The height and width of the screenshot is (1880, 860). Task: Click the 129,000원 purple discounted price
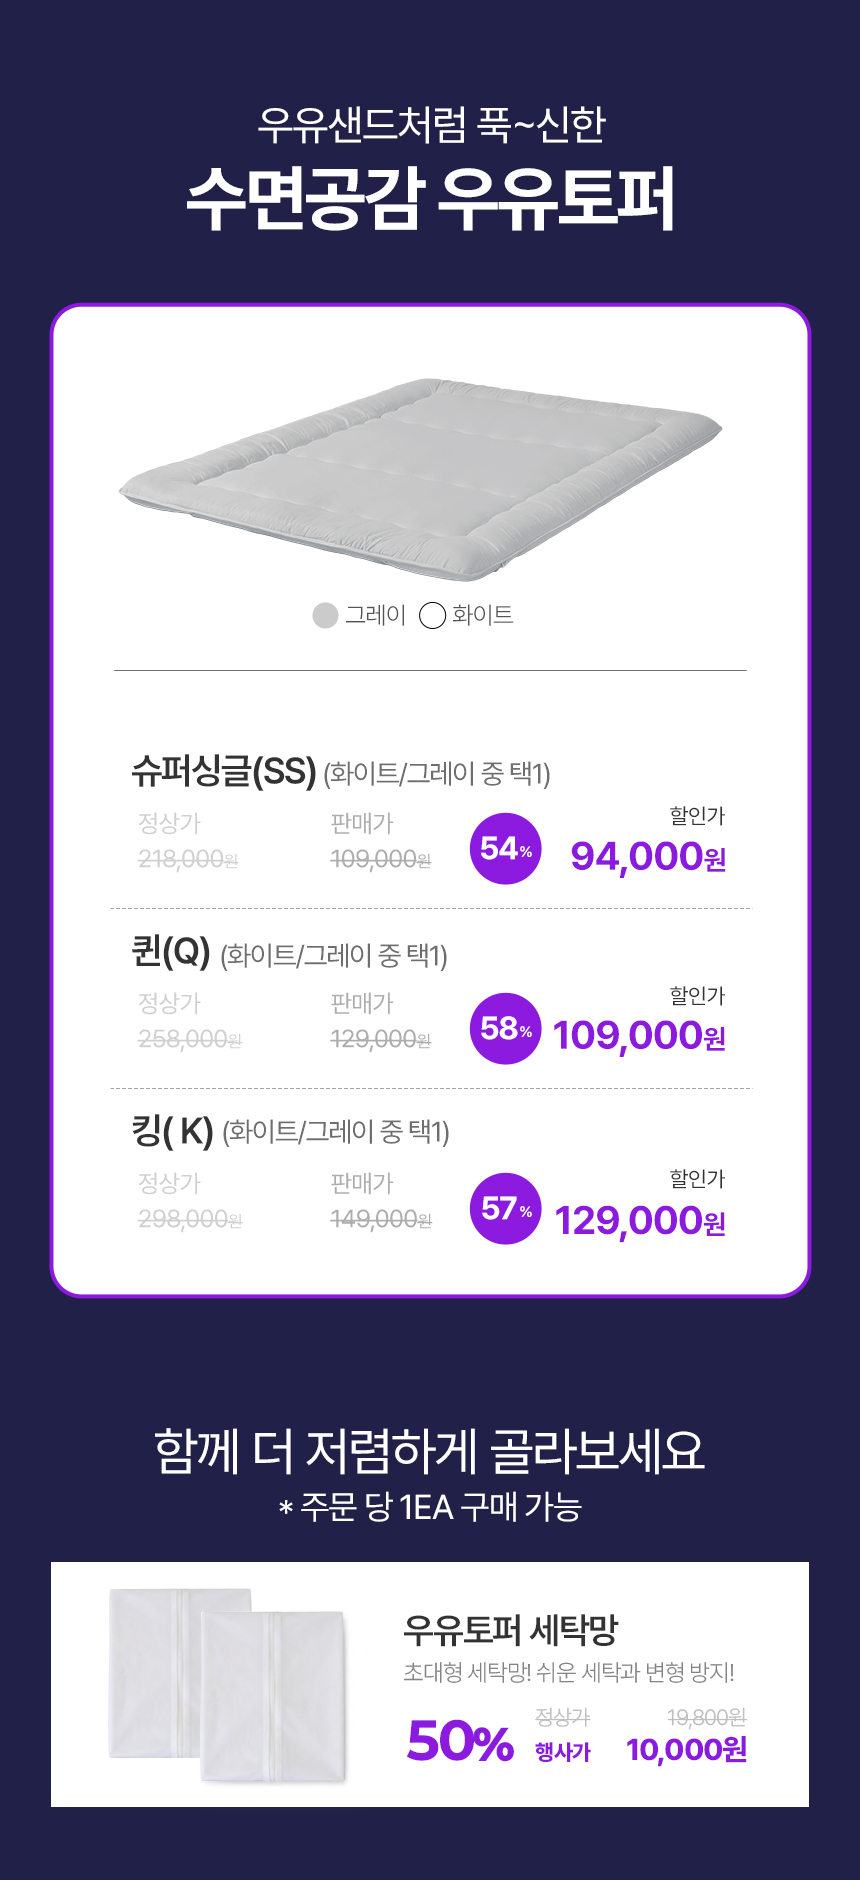640,1221
